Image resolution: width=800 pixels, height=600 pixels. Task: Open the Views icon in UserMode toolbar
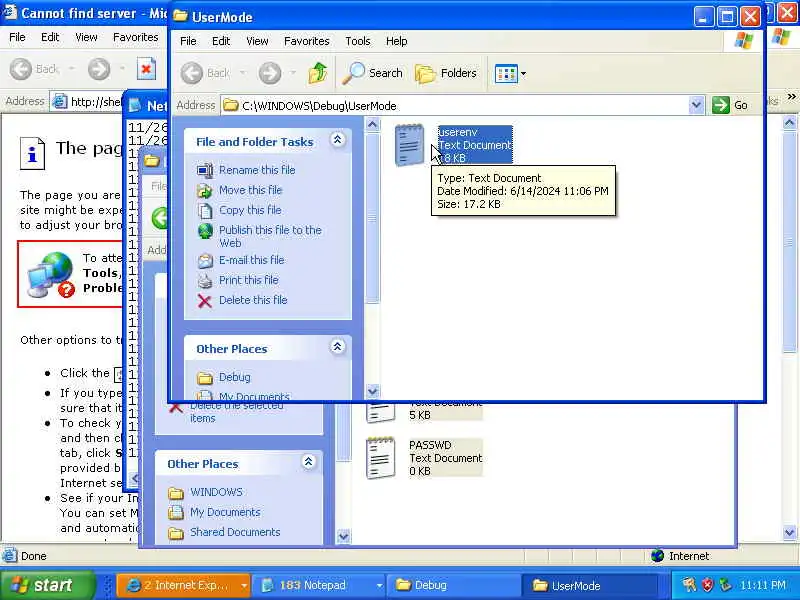506,73
